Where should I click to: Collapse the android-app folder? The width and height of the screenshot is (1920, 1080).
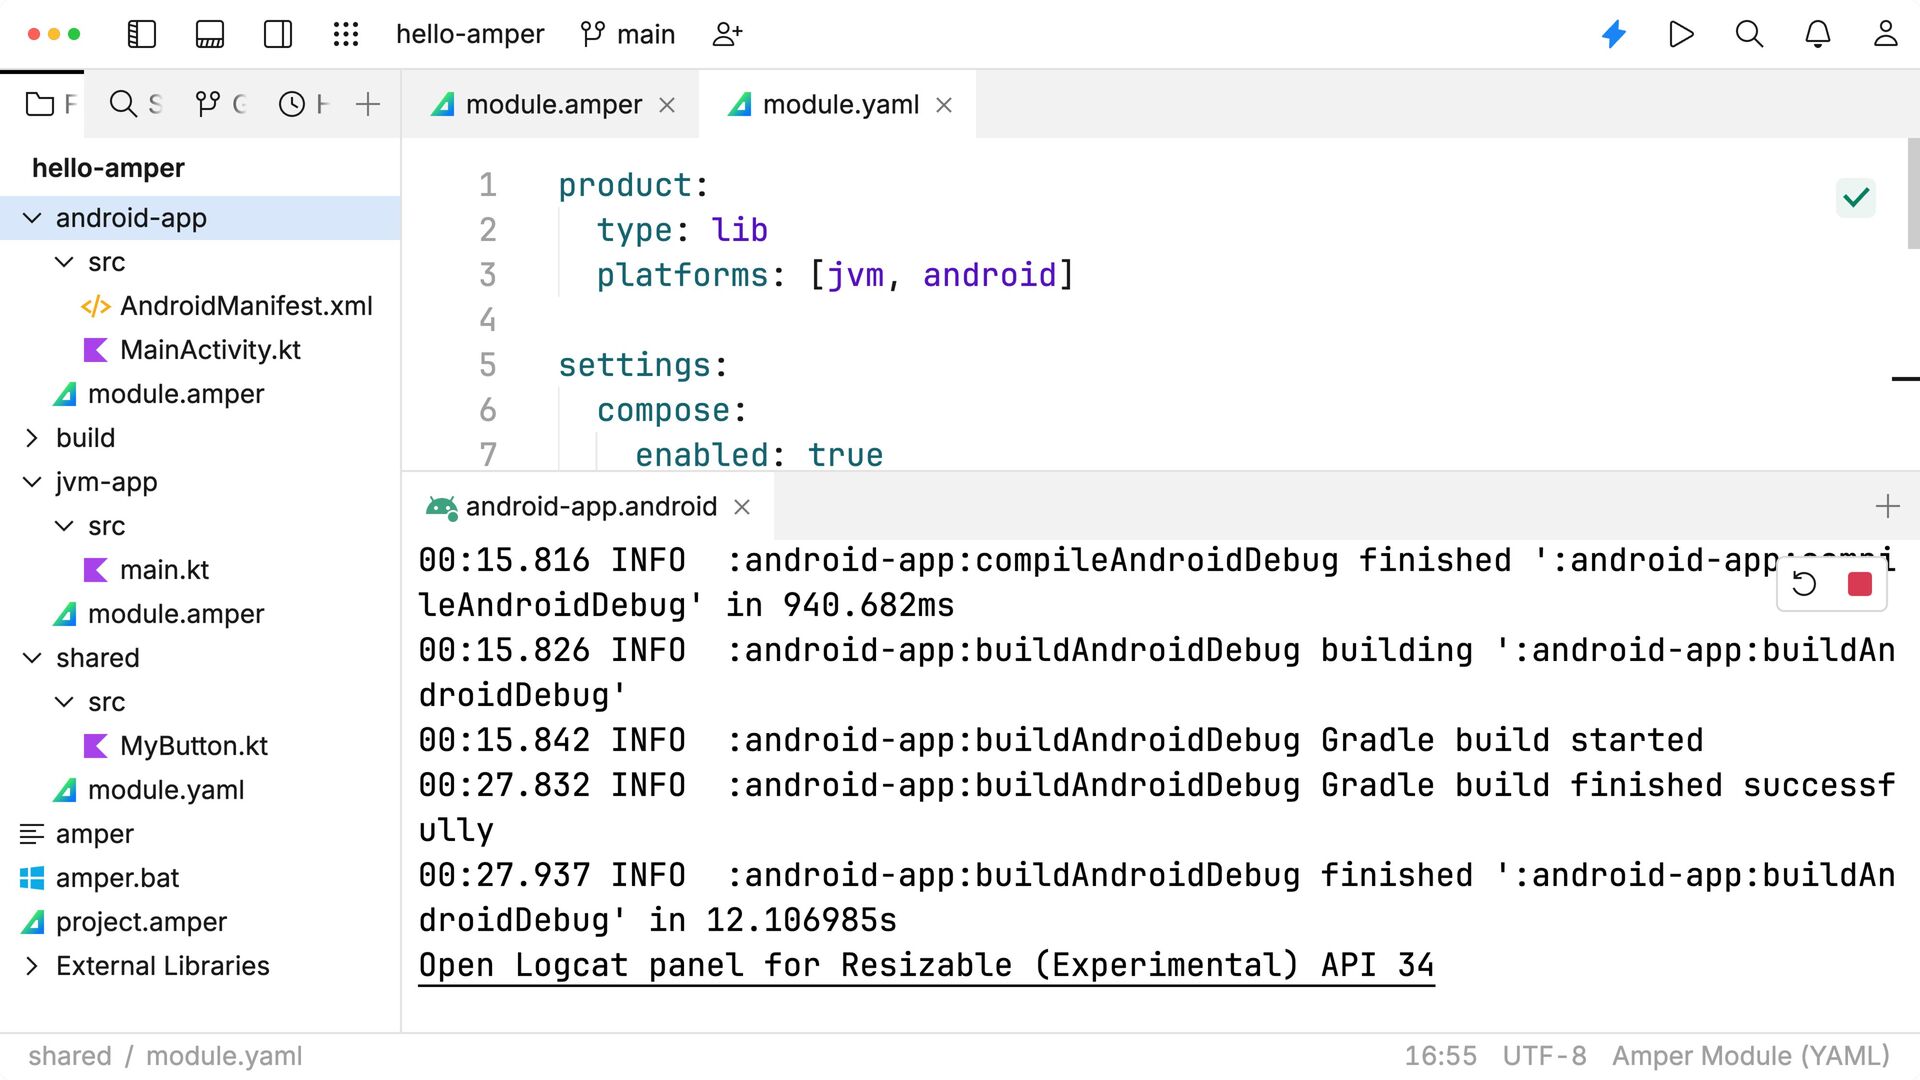pyautogui.click(x=32, y=218)
